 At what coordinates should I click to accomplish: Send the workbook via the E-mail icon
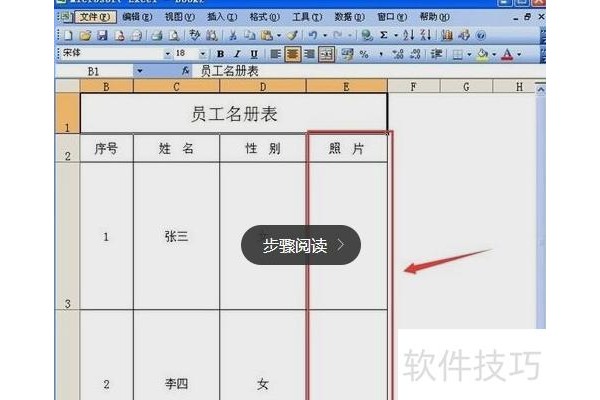pyautogui.click(x=136, y=36)
